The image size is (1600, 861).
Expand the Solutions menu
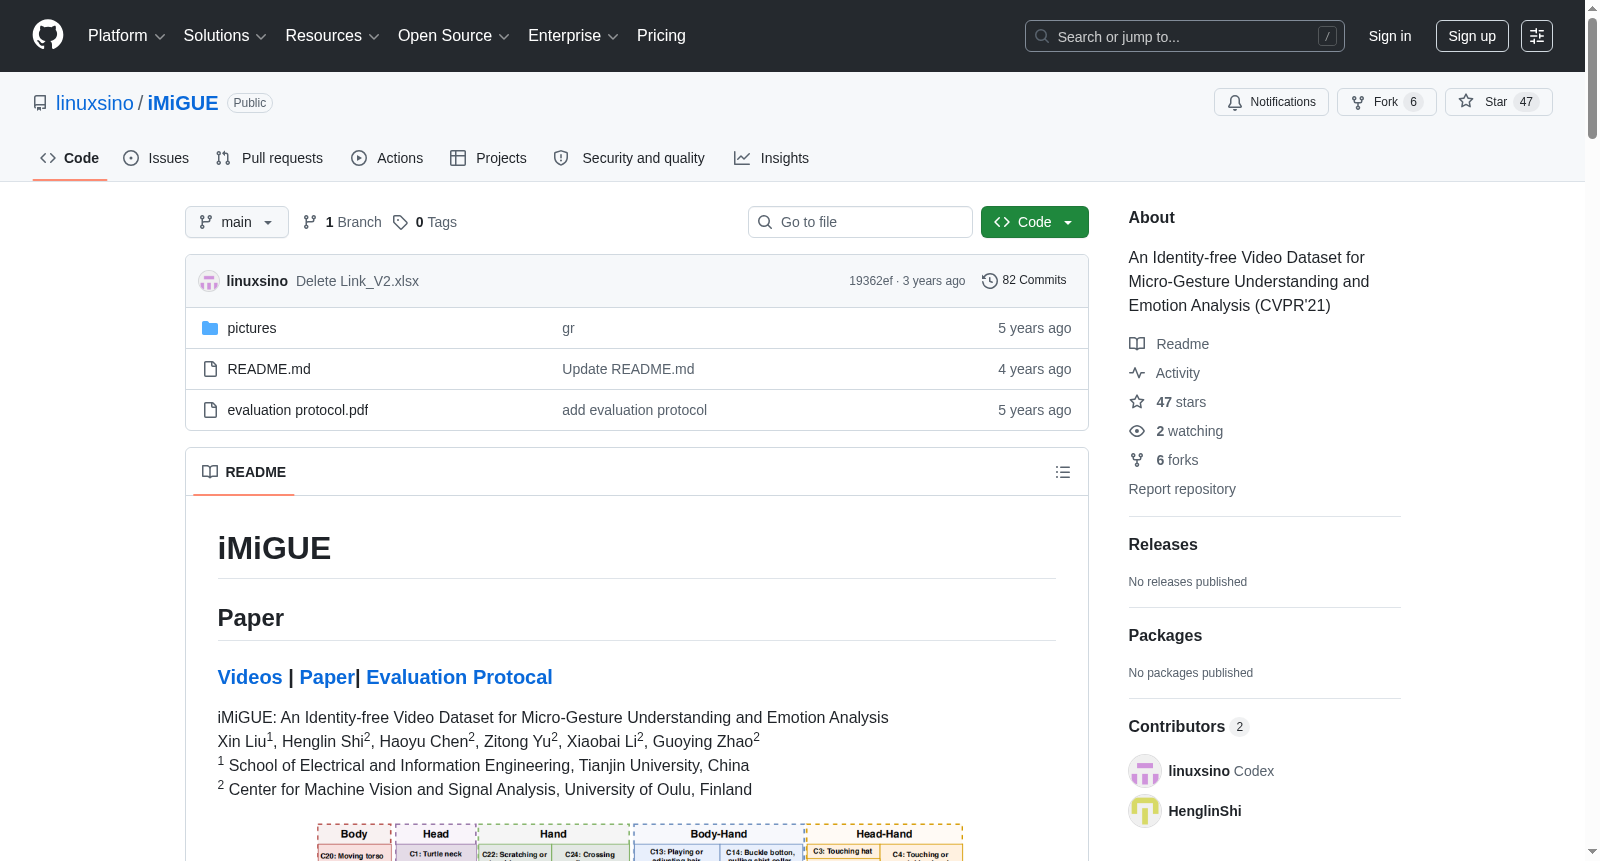pos(225,36)
